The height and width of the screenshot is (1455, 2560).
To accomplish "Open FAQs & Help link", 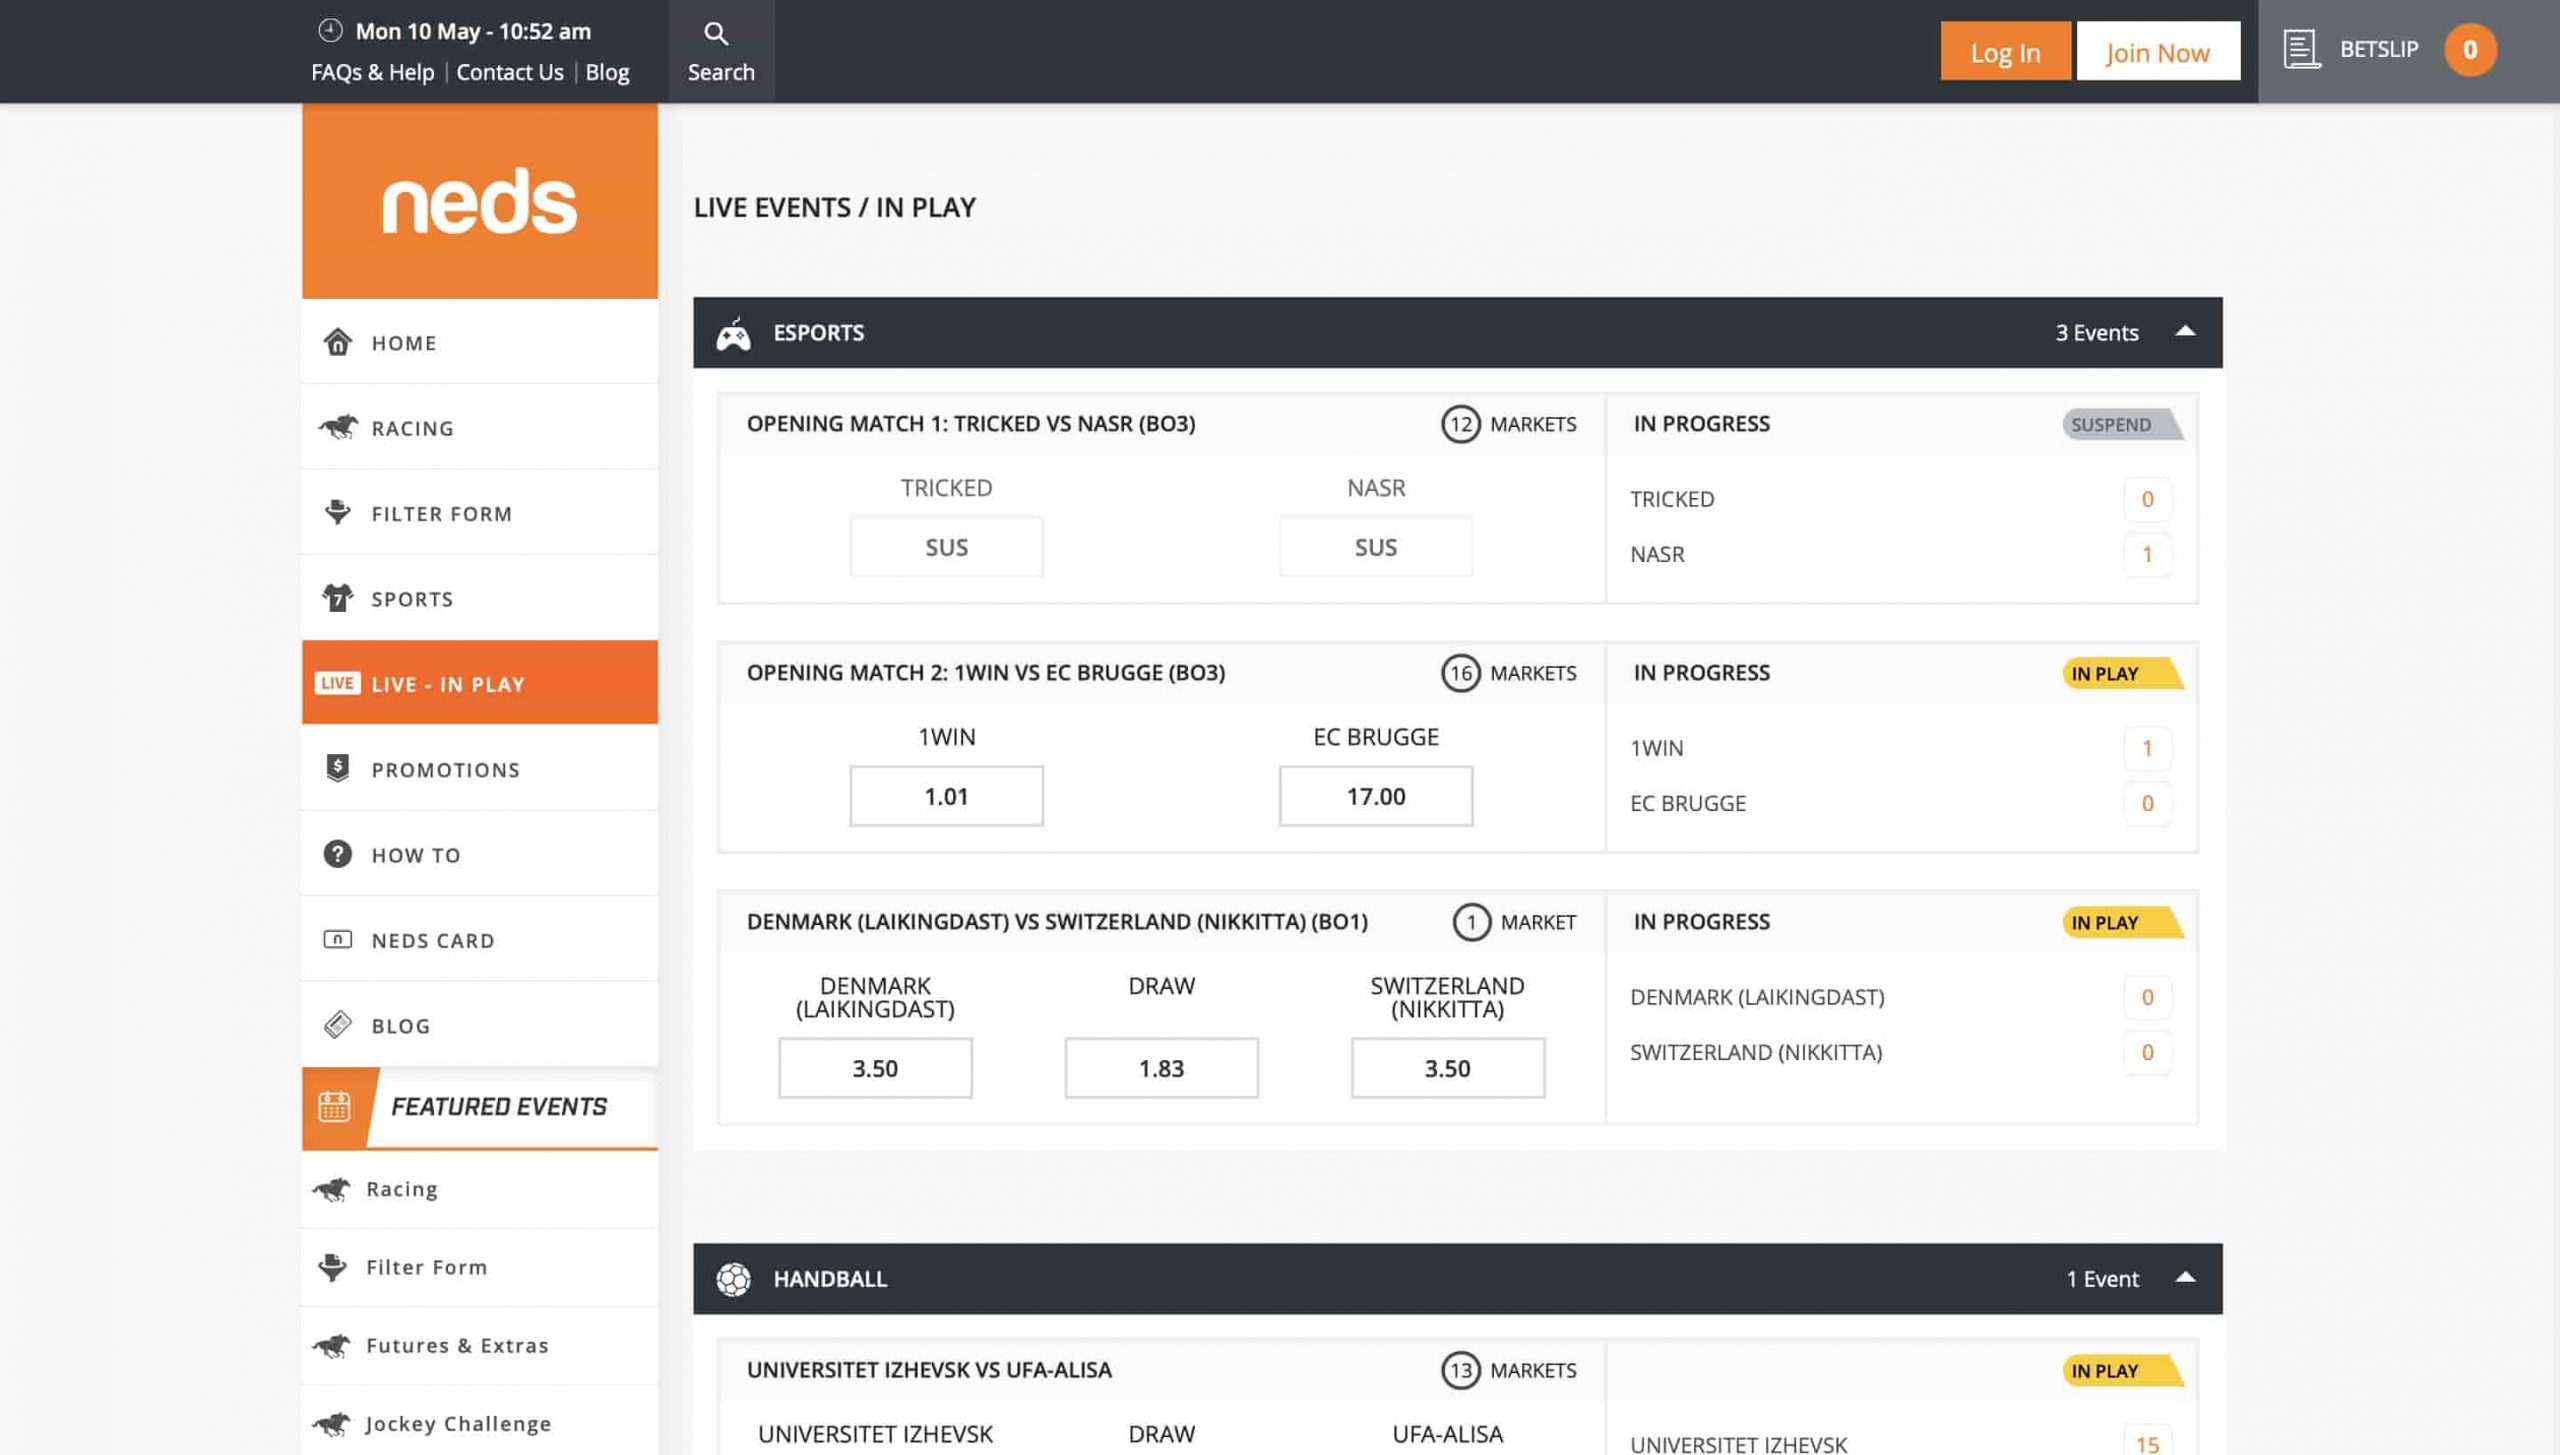I will coord(372,72).
